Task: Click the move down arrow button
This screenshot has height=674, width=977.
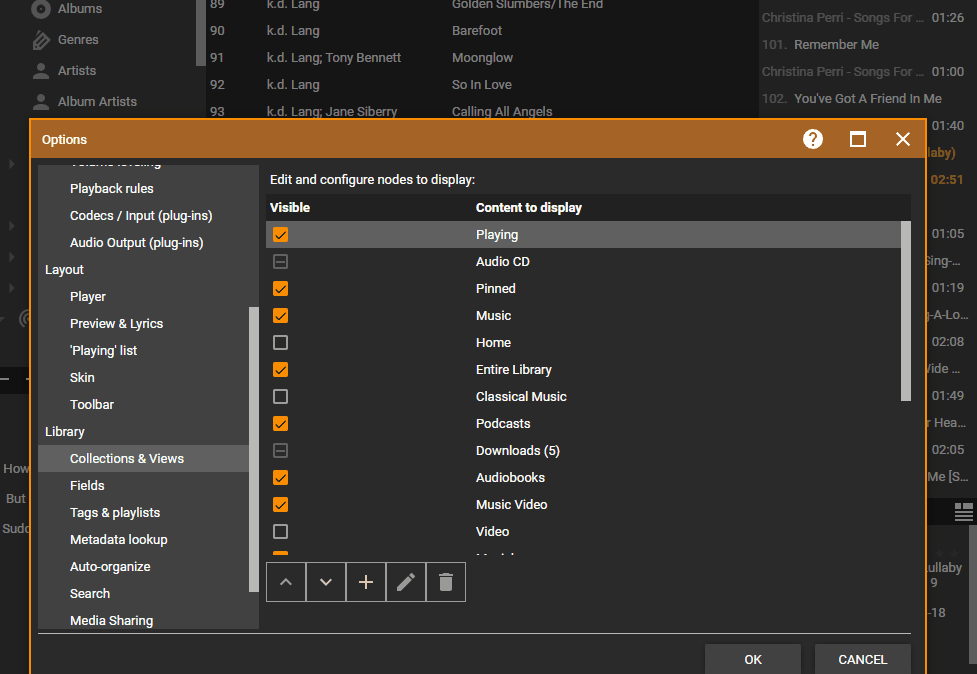Action: (326, 582)
